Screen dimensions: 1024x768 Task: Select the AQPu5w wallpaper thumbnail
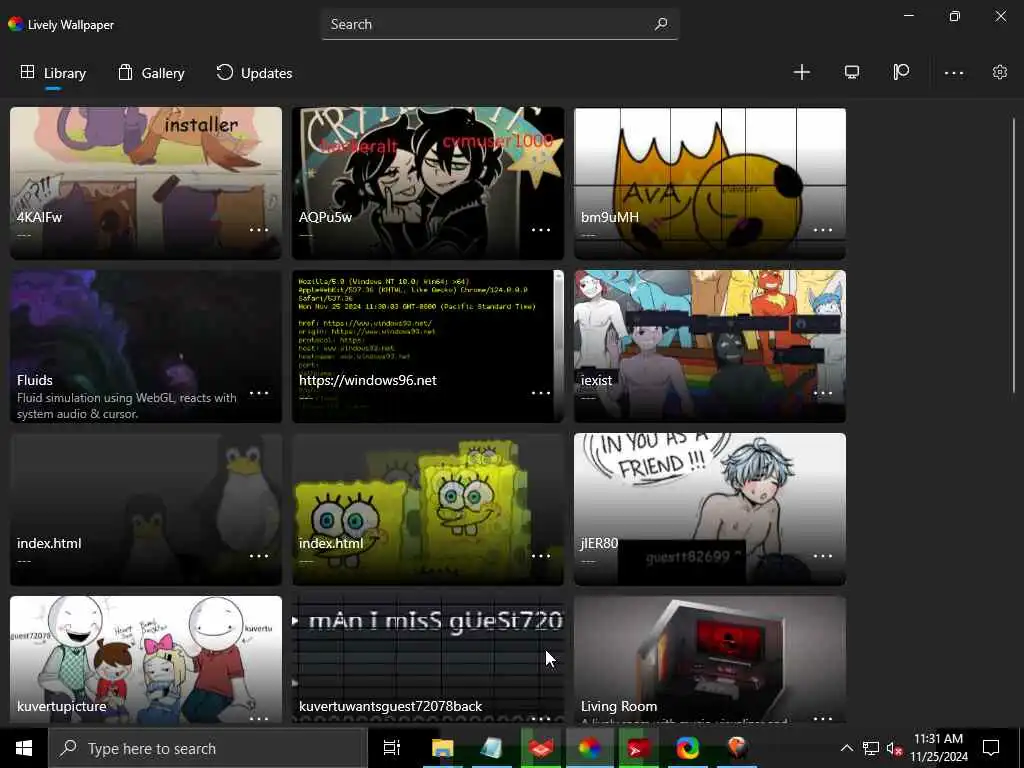coord(428,183)
